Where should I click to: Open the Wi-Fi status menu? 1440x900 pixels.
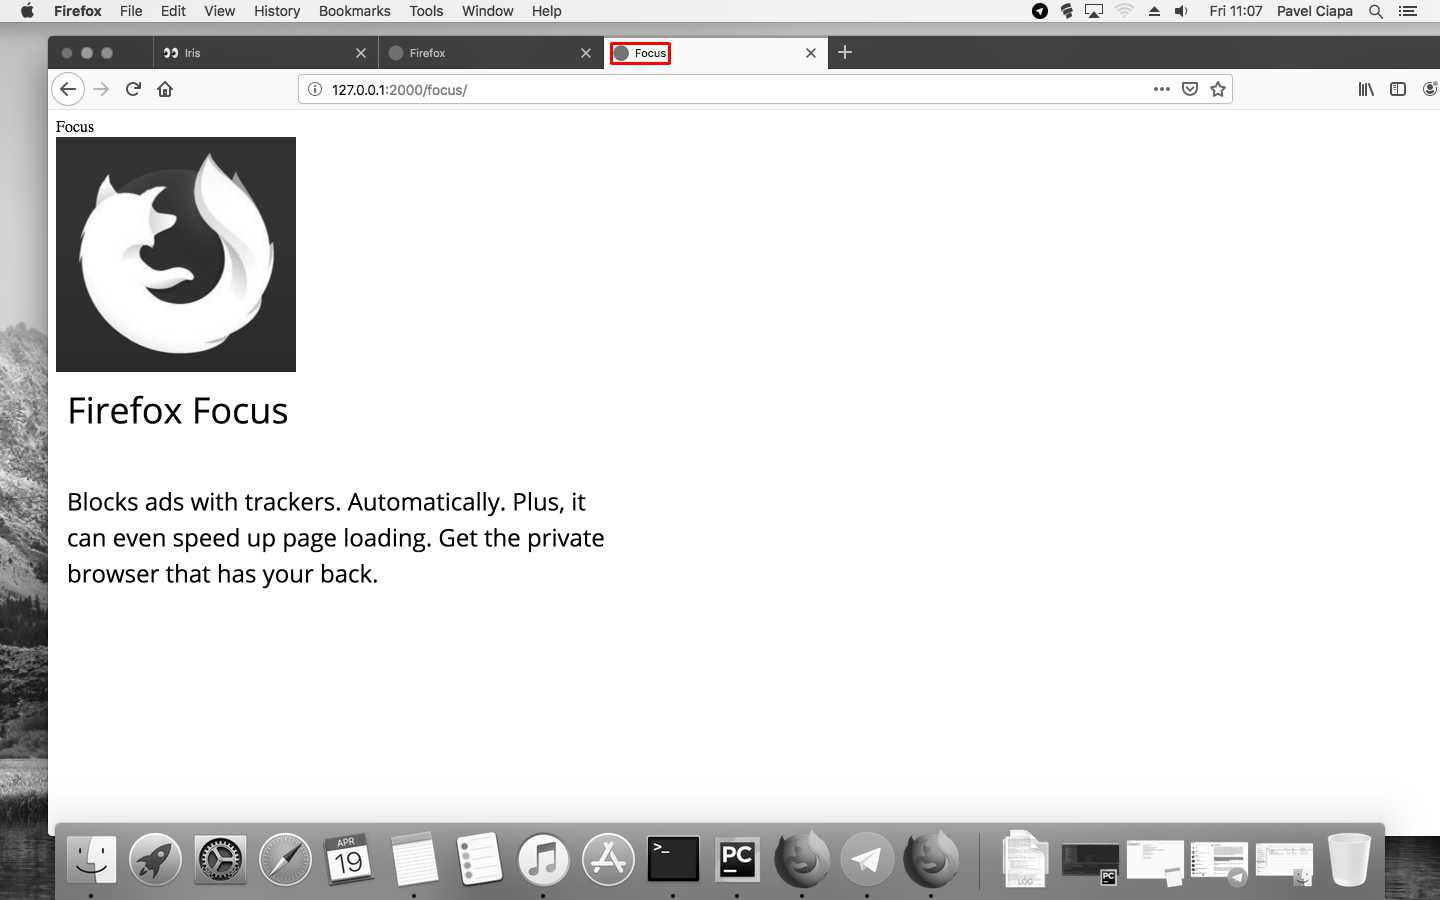tap(1124, 11)
